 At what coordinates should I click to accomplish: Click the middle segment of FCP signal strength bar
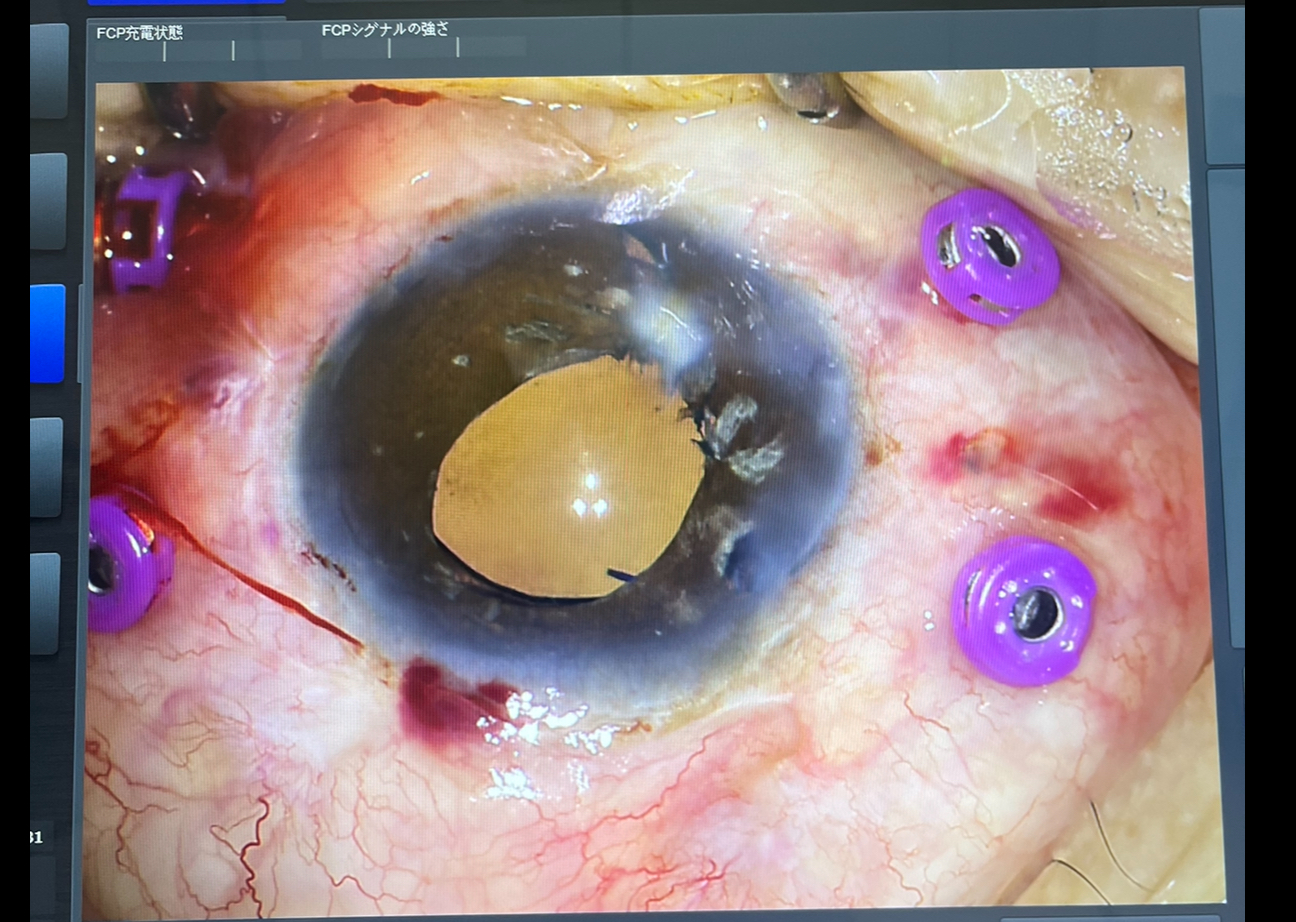(423, 47)
